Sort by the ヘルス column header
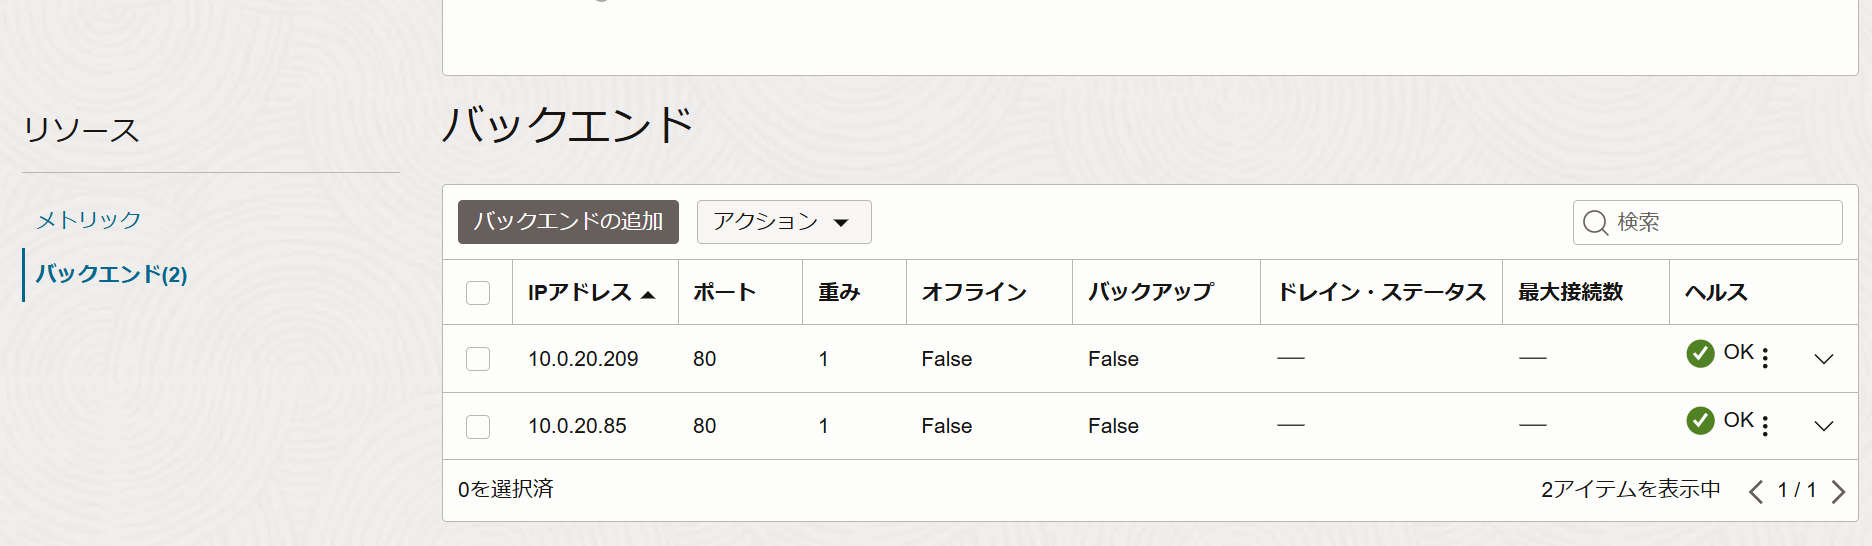The height and width of the screenshot is (546, 1872). pyautogui.click(x=1716, y=292)
